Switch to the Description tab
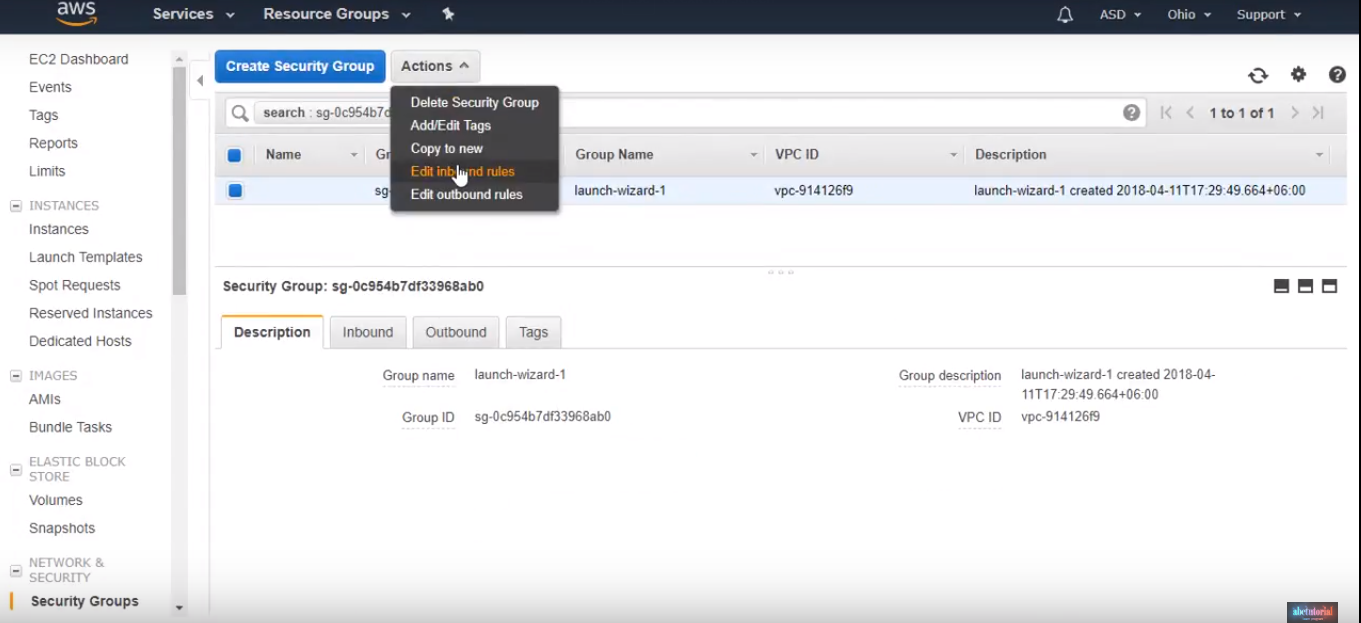1361x623 pixels. [272, 332]
